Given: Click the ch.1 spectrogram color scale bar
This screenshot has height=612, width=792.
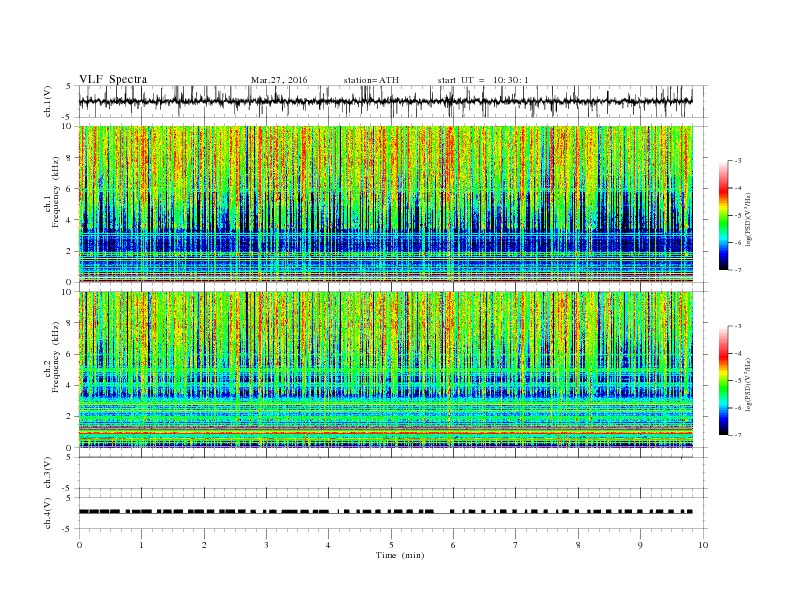Looking at the screenshot, I should pos(723,216).
